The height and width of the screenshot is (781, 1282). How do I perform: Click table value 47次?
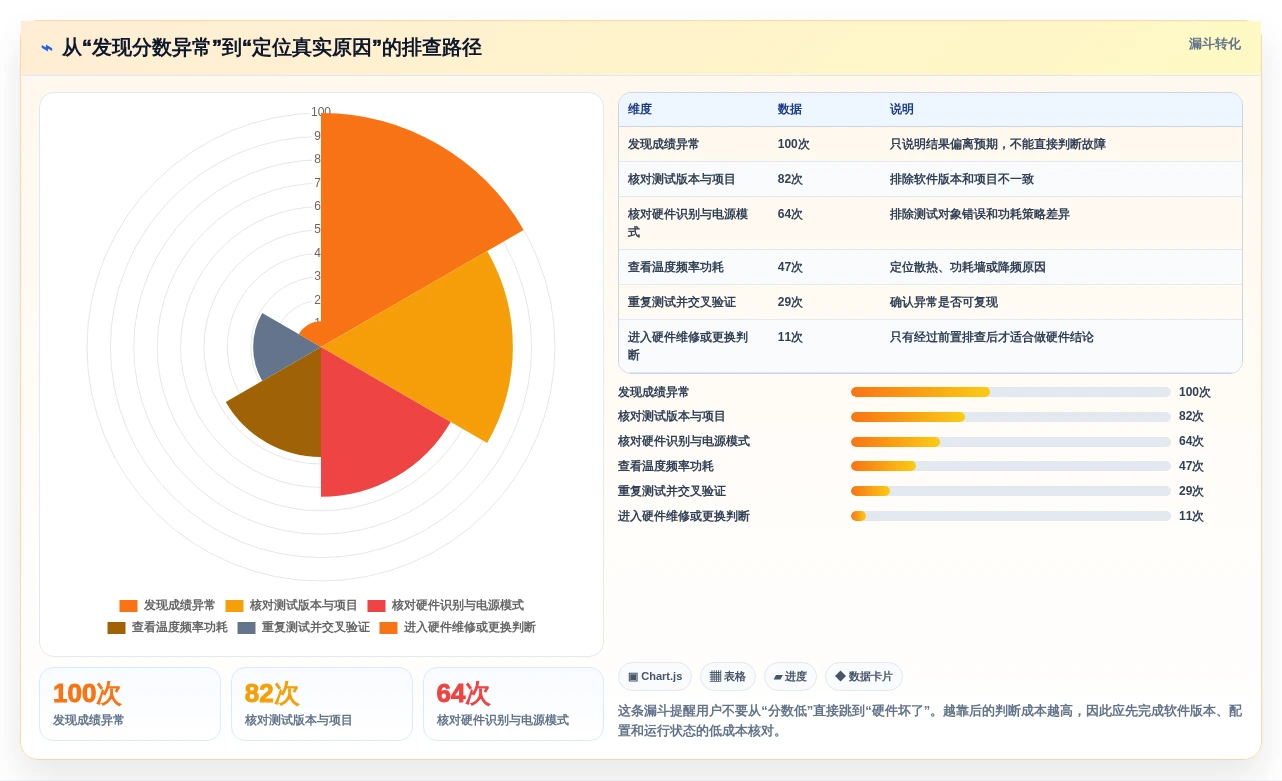[x=790, y=268]
